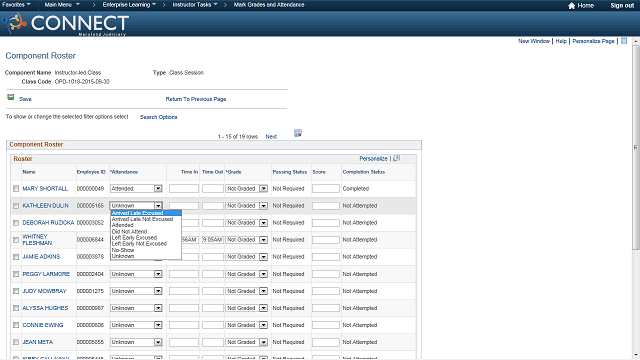This screenshot has height=360, width=640.
Task: Click the page vertical scrollbar
Action: pyautogui.click(x=636, y=147)
